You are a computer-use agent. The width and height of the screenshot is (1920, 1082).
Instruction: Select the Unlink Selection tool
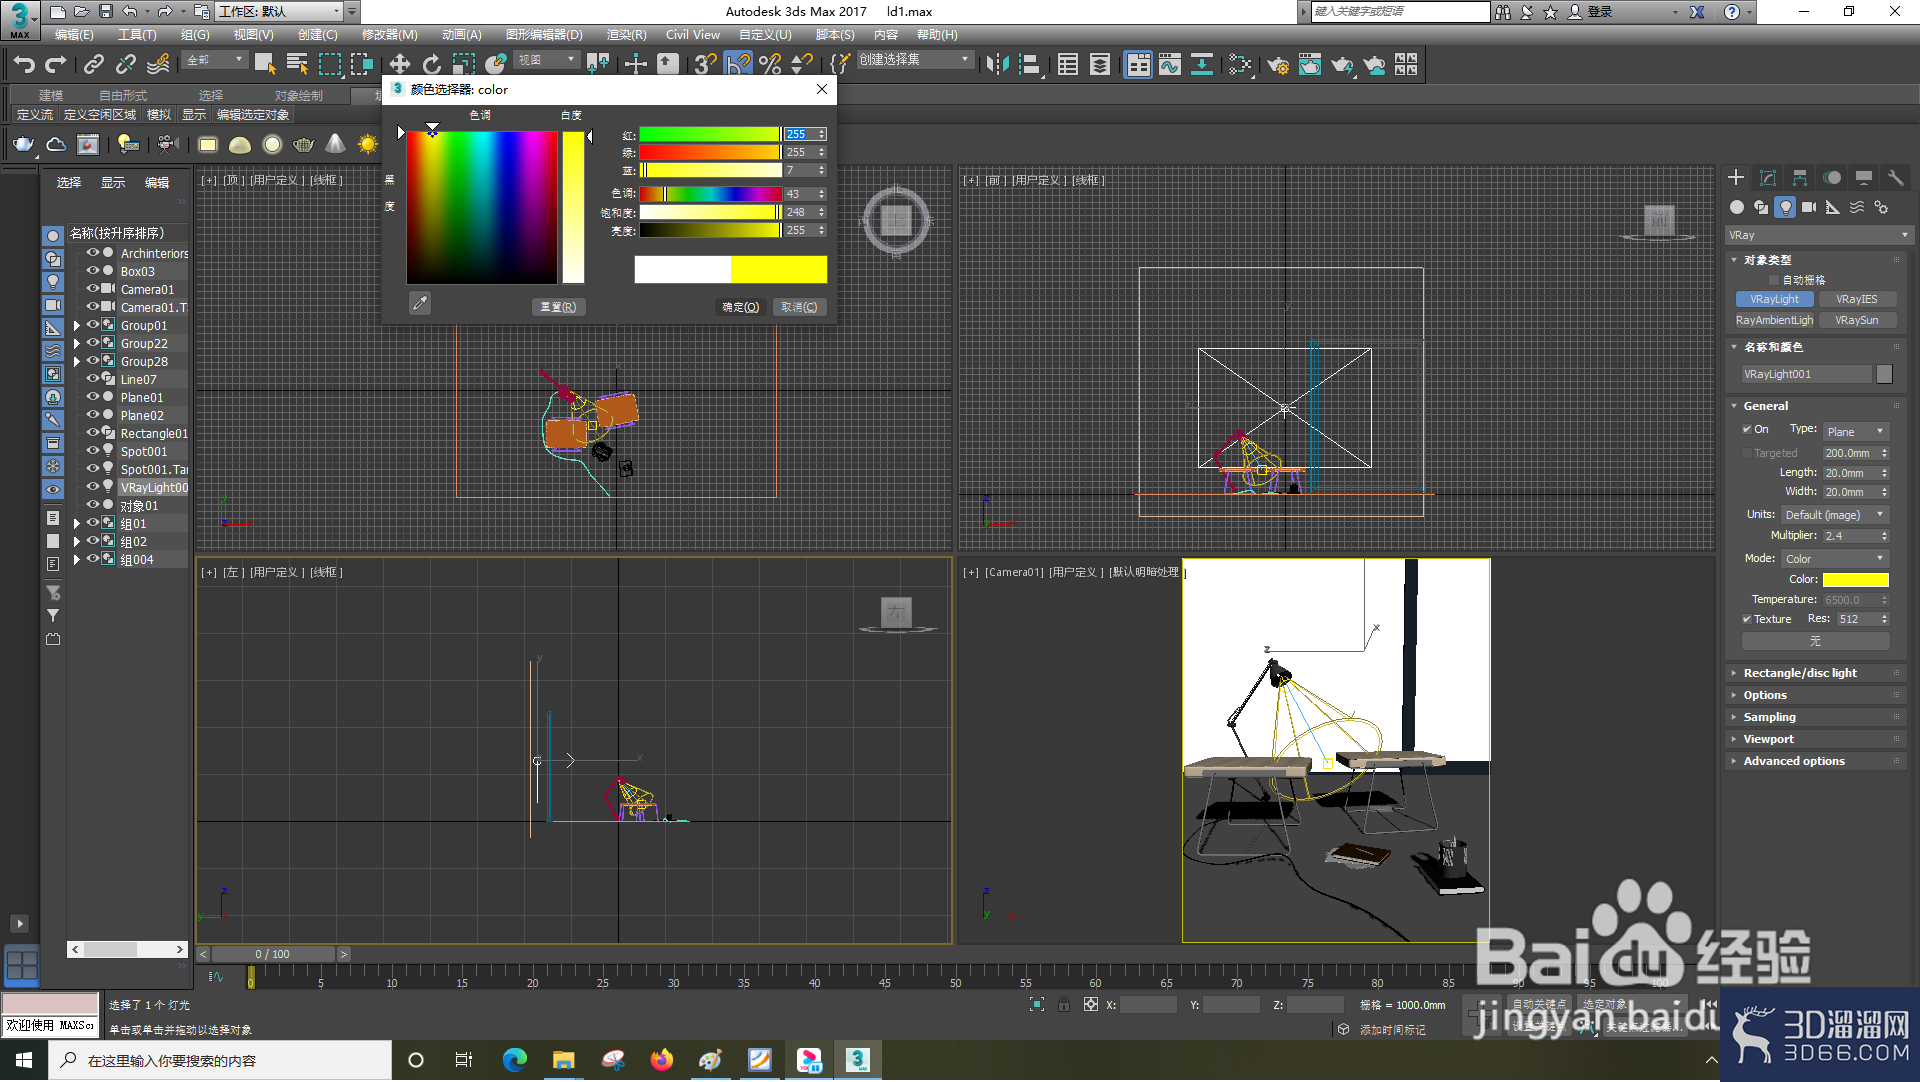[x=126, y=65]
